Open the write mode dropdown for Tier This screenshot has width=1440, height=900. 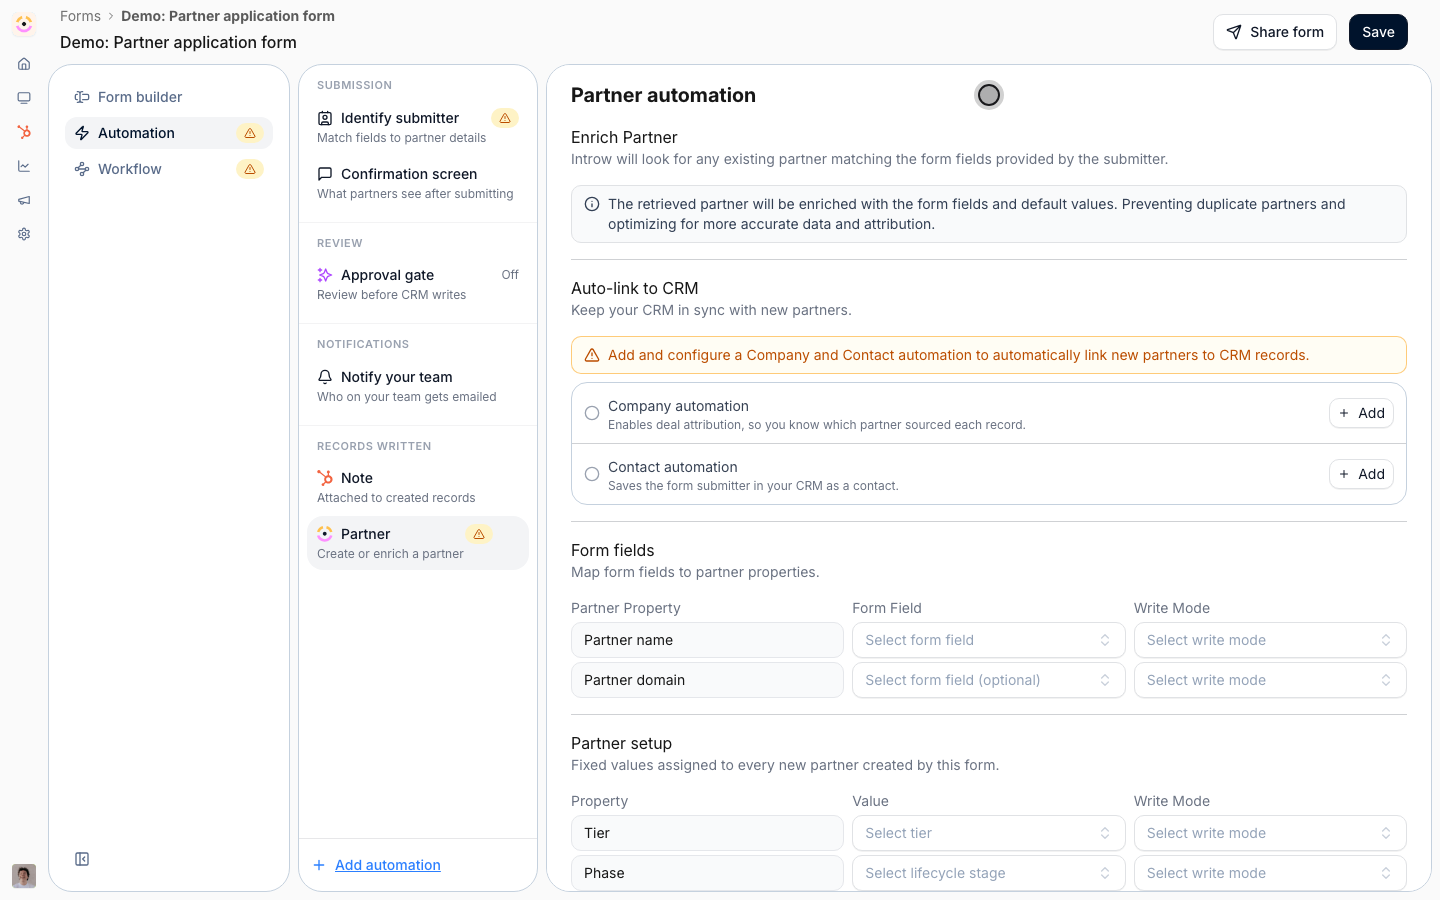coord(1270,833)
